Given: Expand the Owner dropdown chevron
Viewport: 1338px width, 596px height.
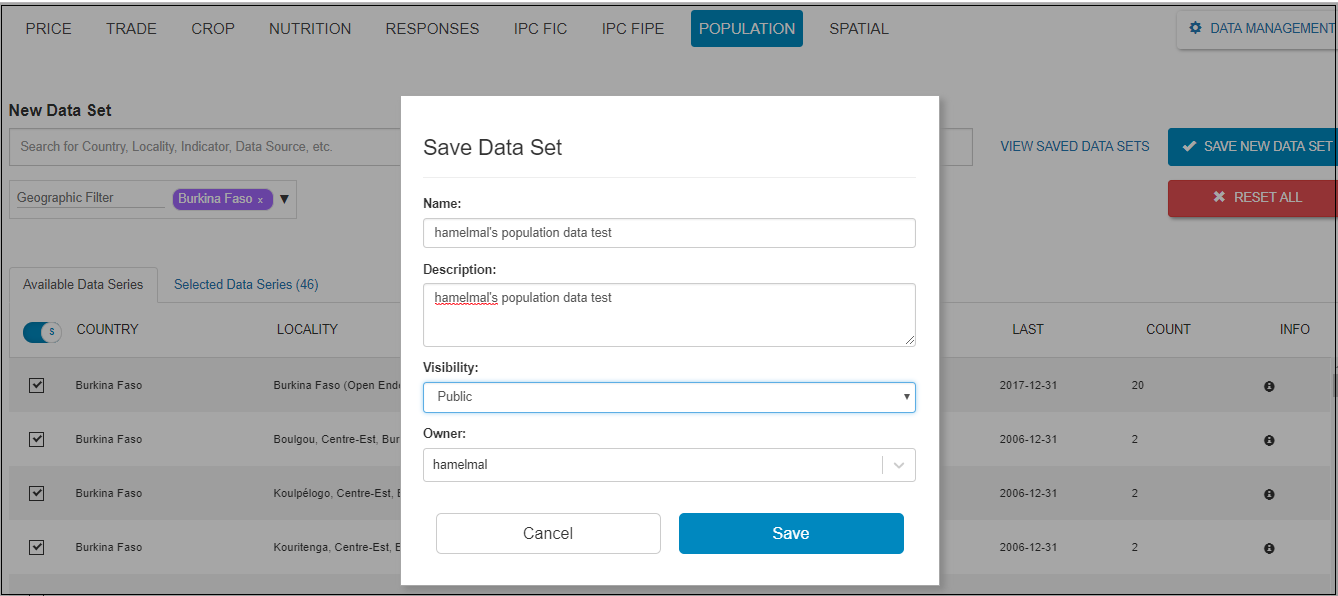Looking at the screenshot, I should point(898,465).
